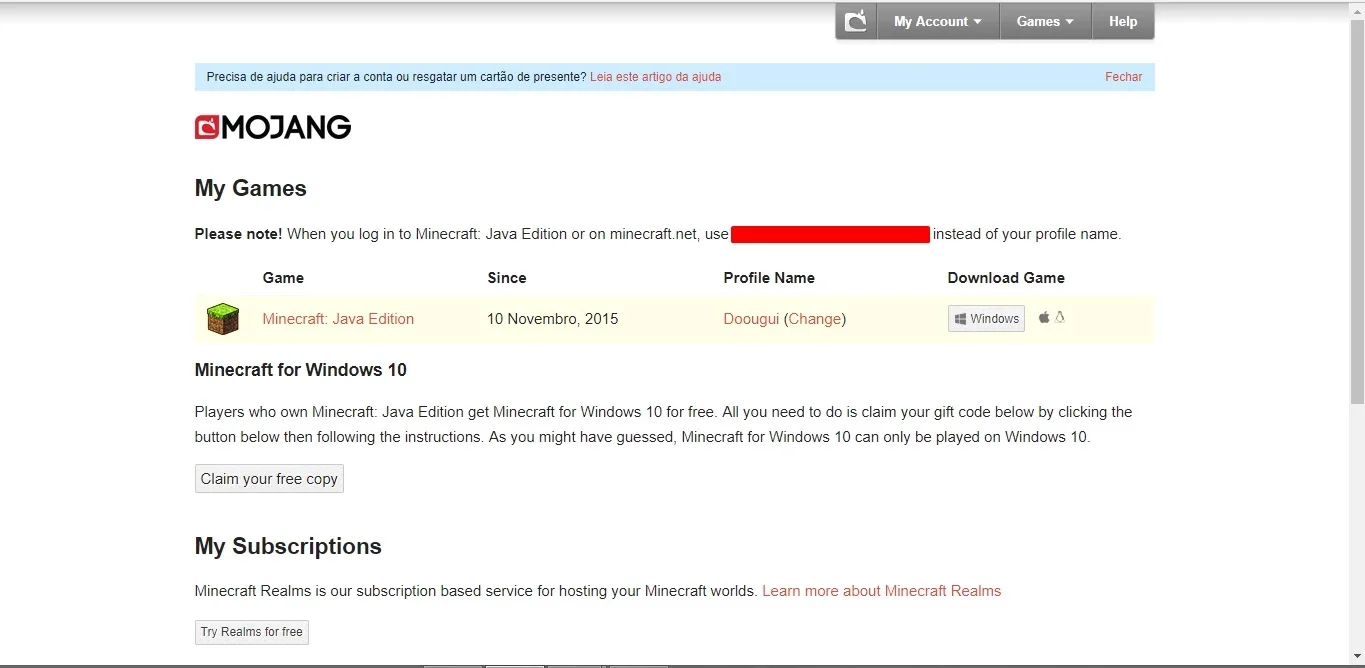Viewport: 1365px width, 668px height.
Task: Click the Mojang icon in top navigation
Action: (x=856, y=21)
